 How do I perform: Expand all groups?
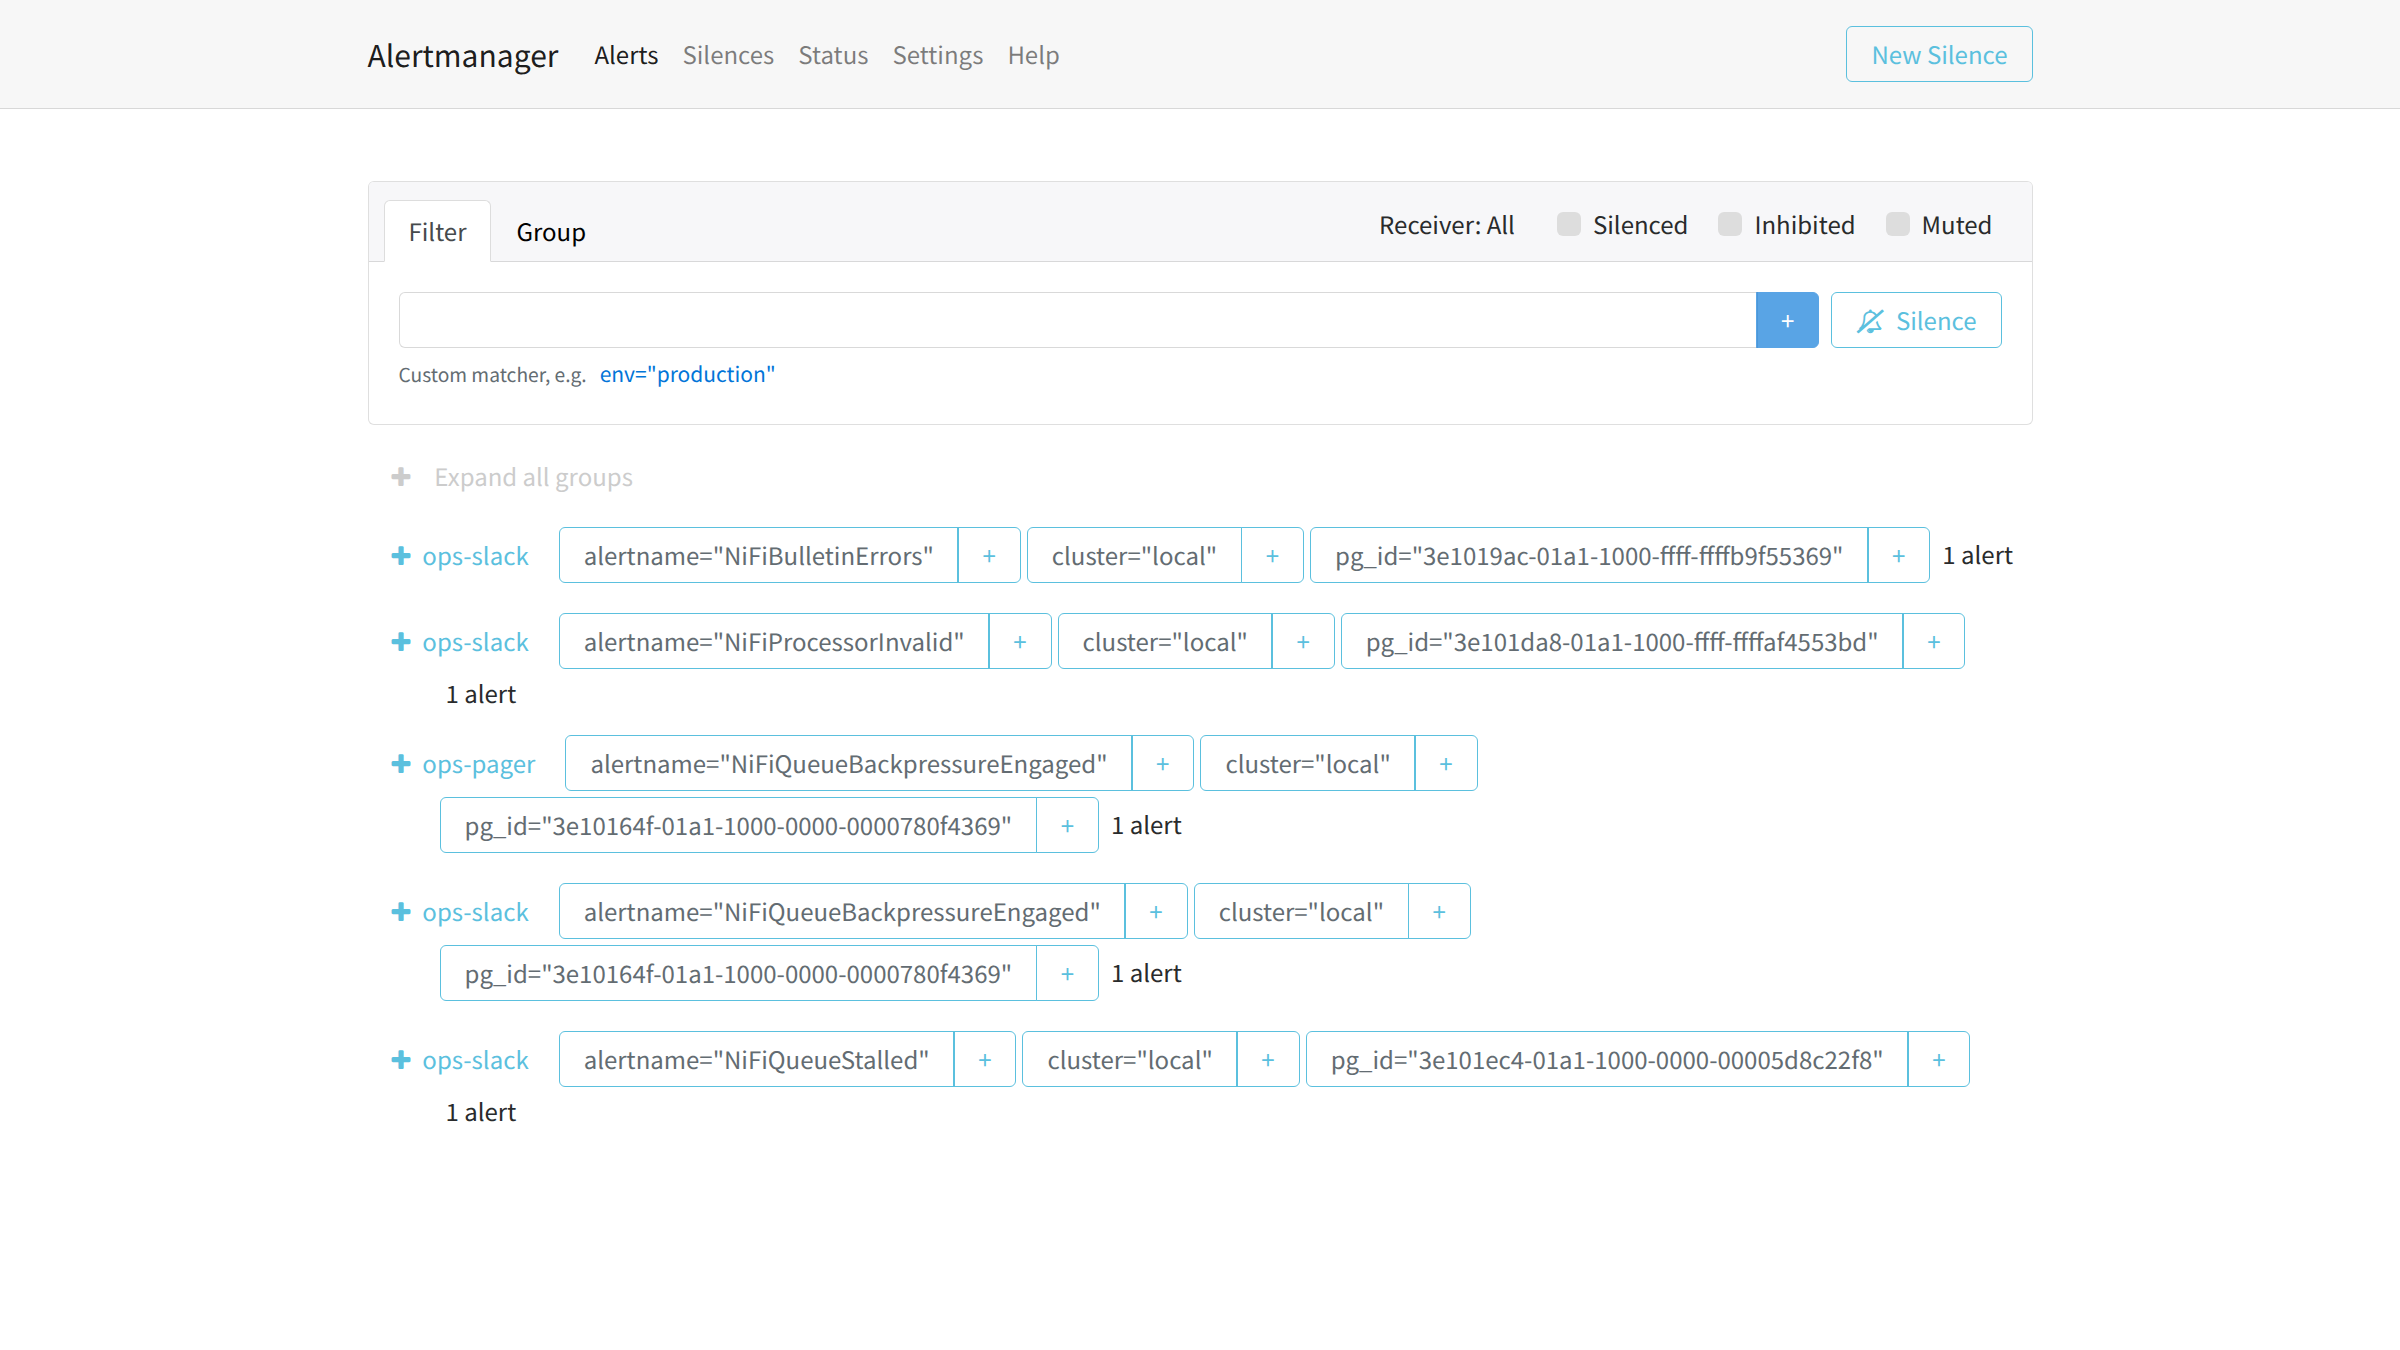(512, 477)
